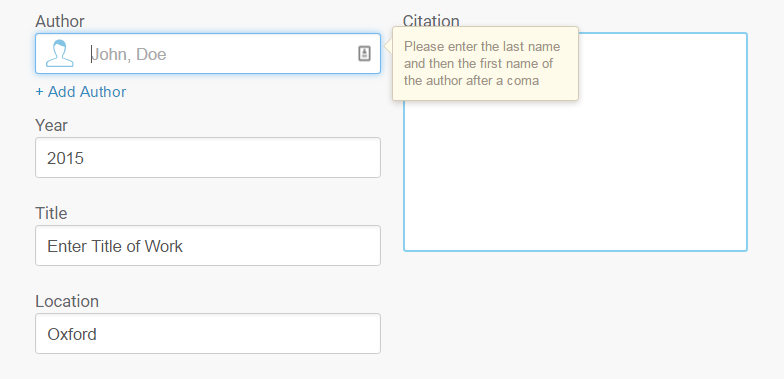Open the contact card autofill icon

tap(364, 54)
